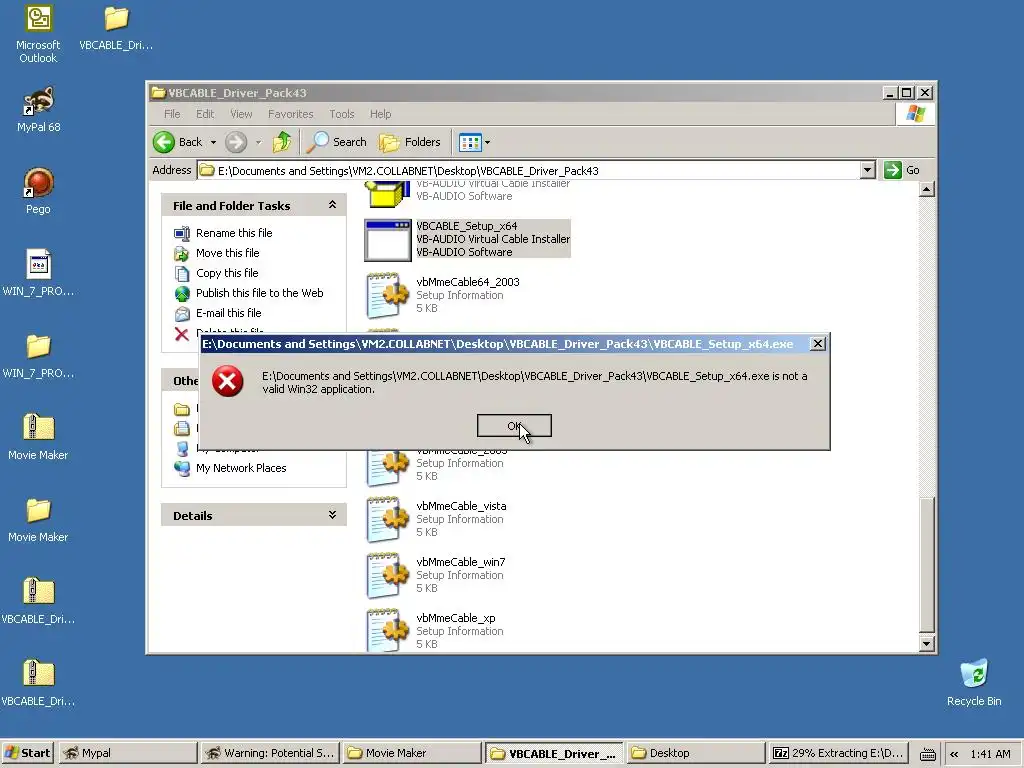Screen dimensions: 1024x768
Task: Expand hidden tray icons chevron
Action: pos(954,754)
